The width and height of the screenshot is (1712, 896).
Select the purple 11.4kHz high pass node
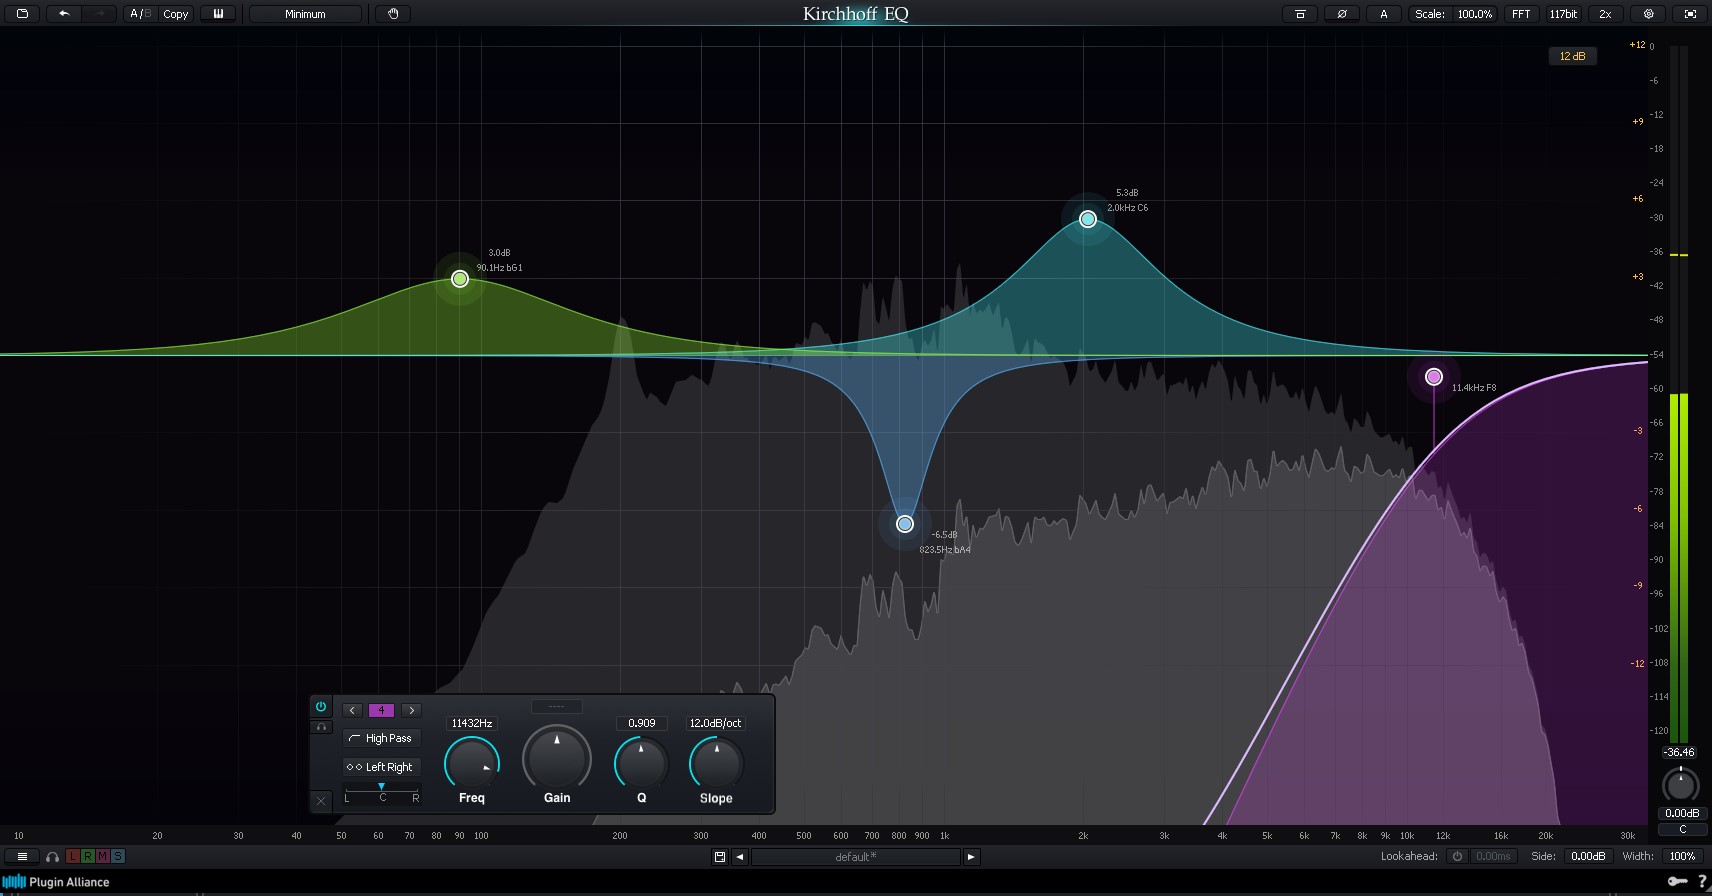pos(1434,377)
